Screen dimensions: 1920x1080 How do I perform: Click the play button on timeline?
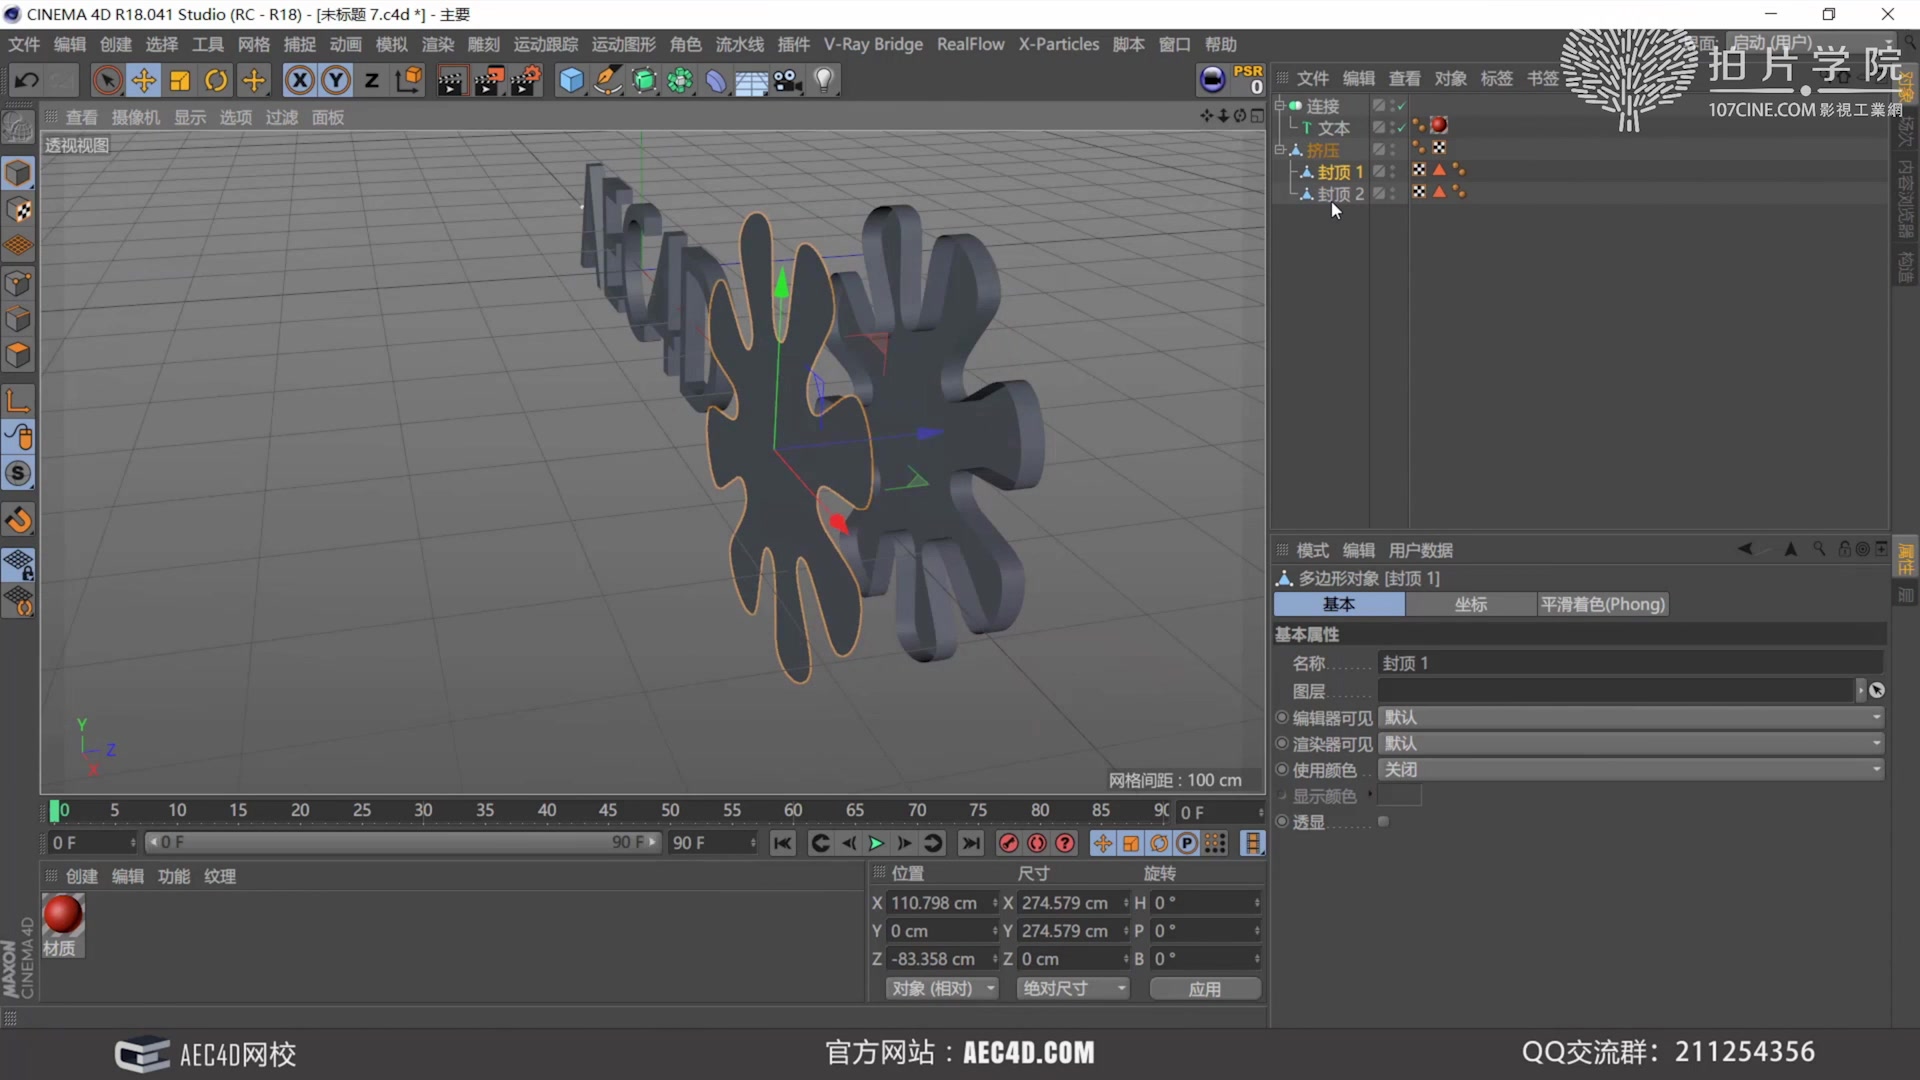tap(876, 843)
